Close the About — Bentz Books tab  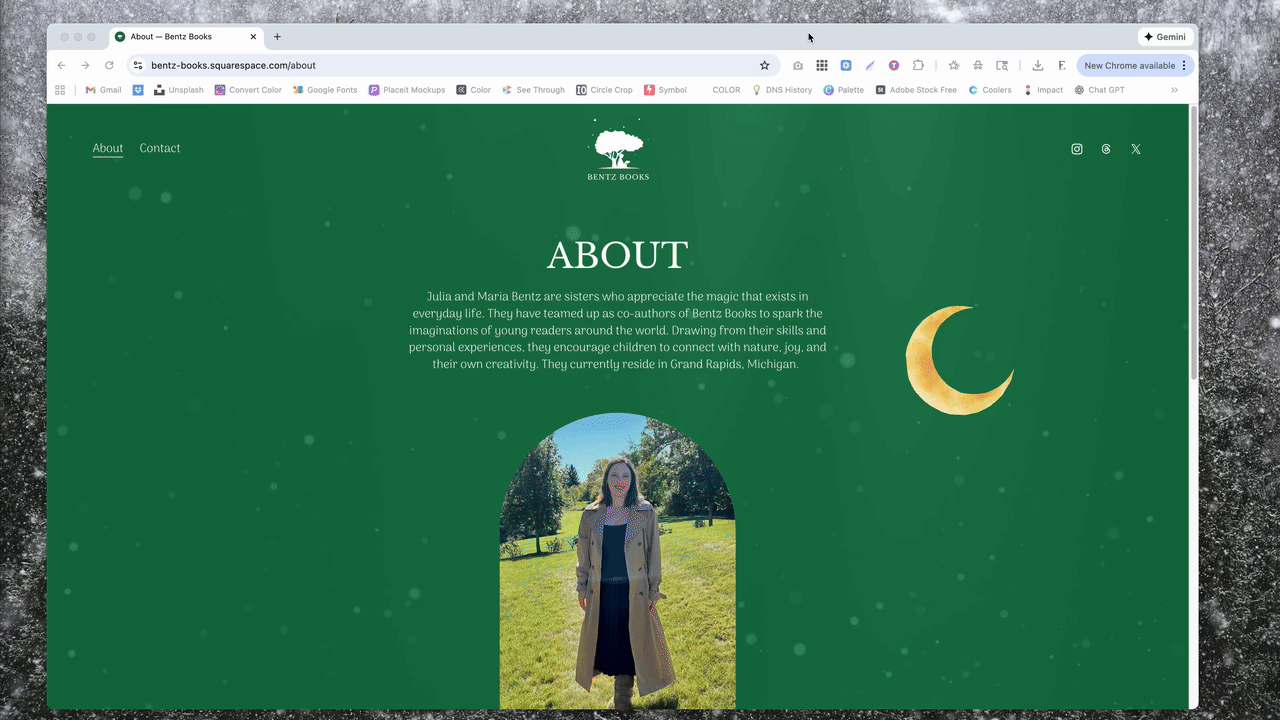(x=253, y=37)
